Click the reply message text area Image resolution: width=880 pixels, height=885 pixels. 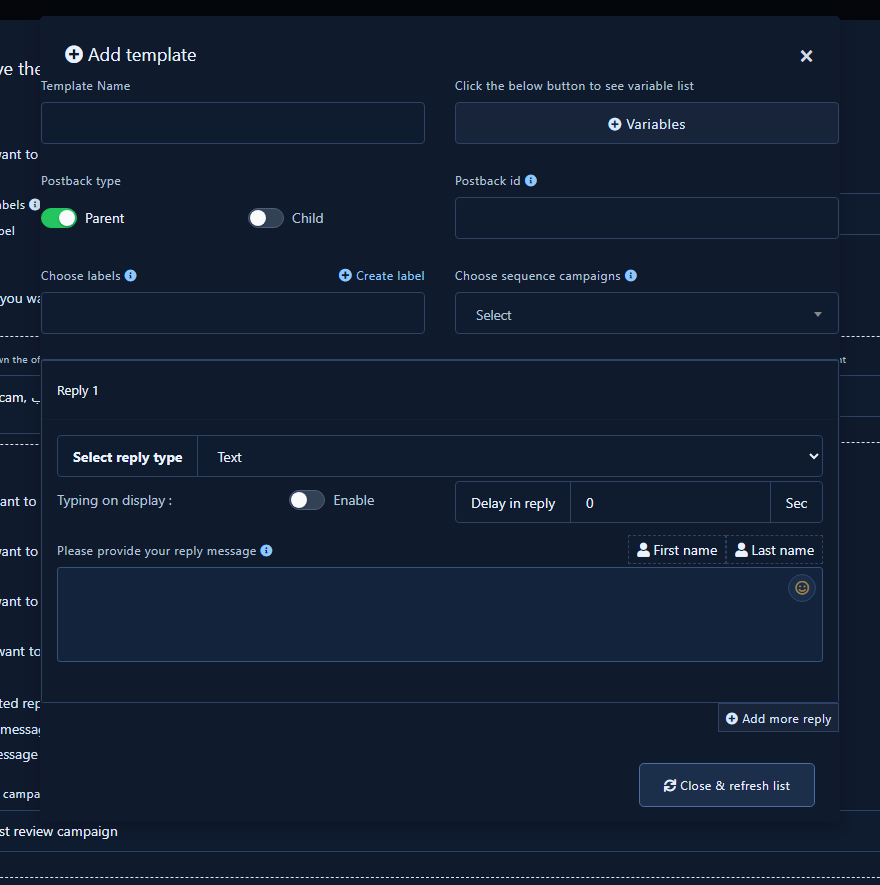440,615
